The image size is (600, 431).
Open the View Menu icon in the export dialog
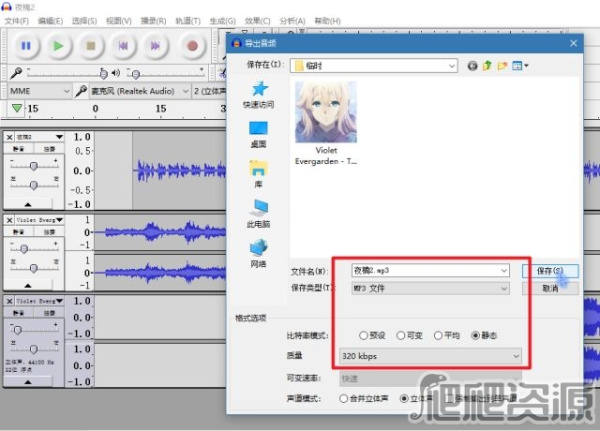(x=520, y=66)
